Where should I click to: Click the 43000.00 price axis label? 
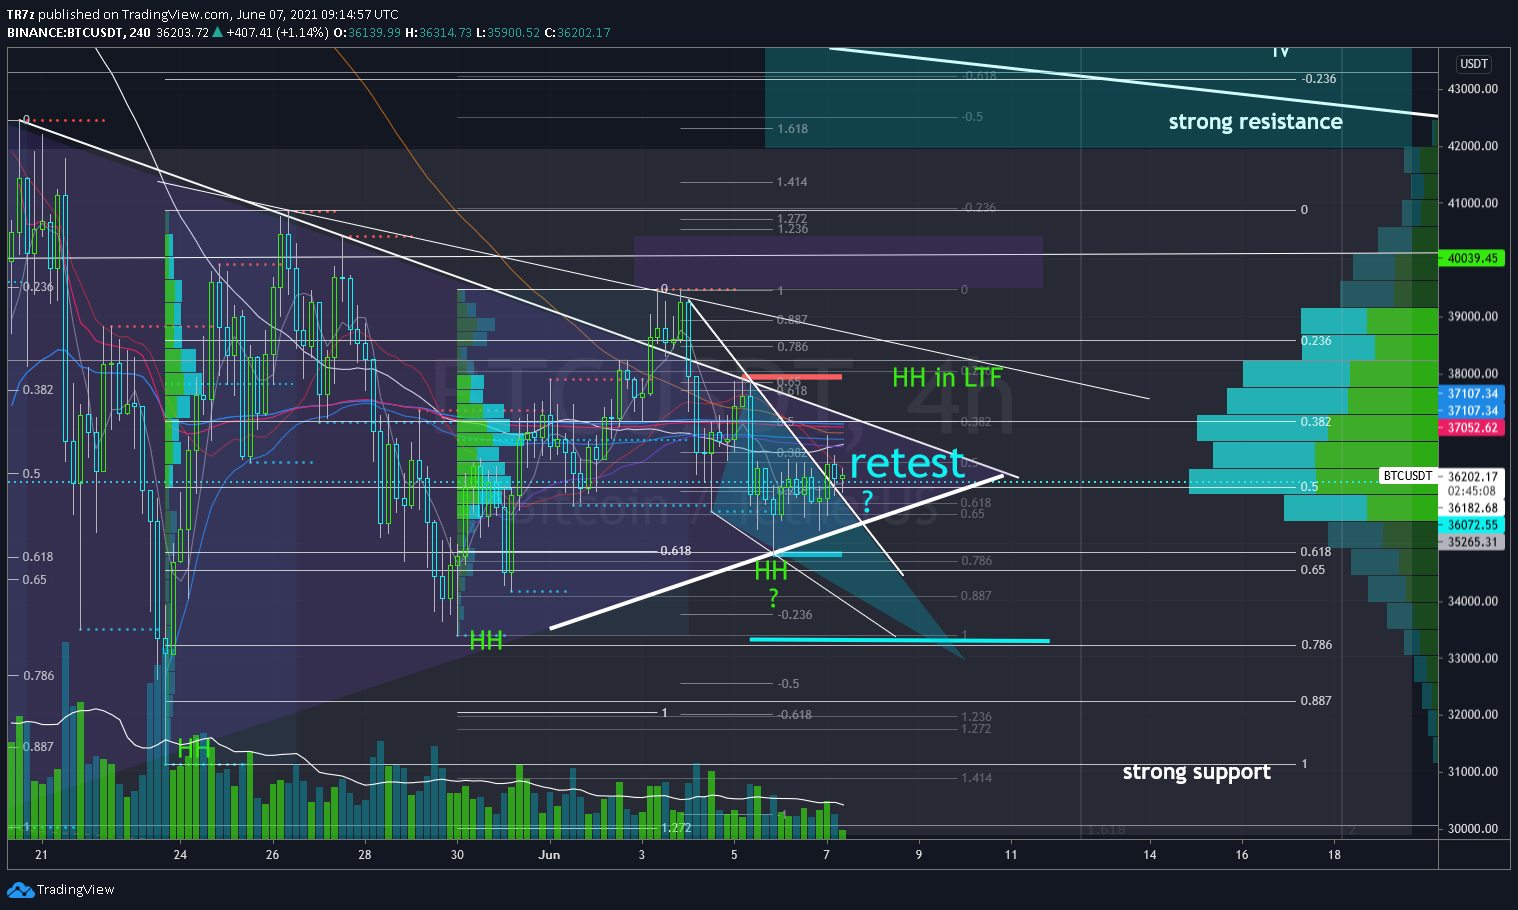tap(1473, 89)
